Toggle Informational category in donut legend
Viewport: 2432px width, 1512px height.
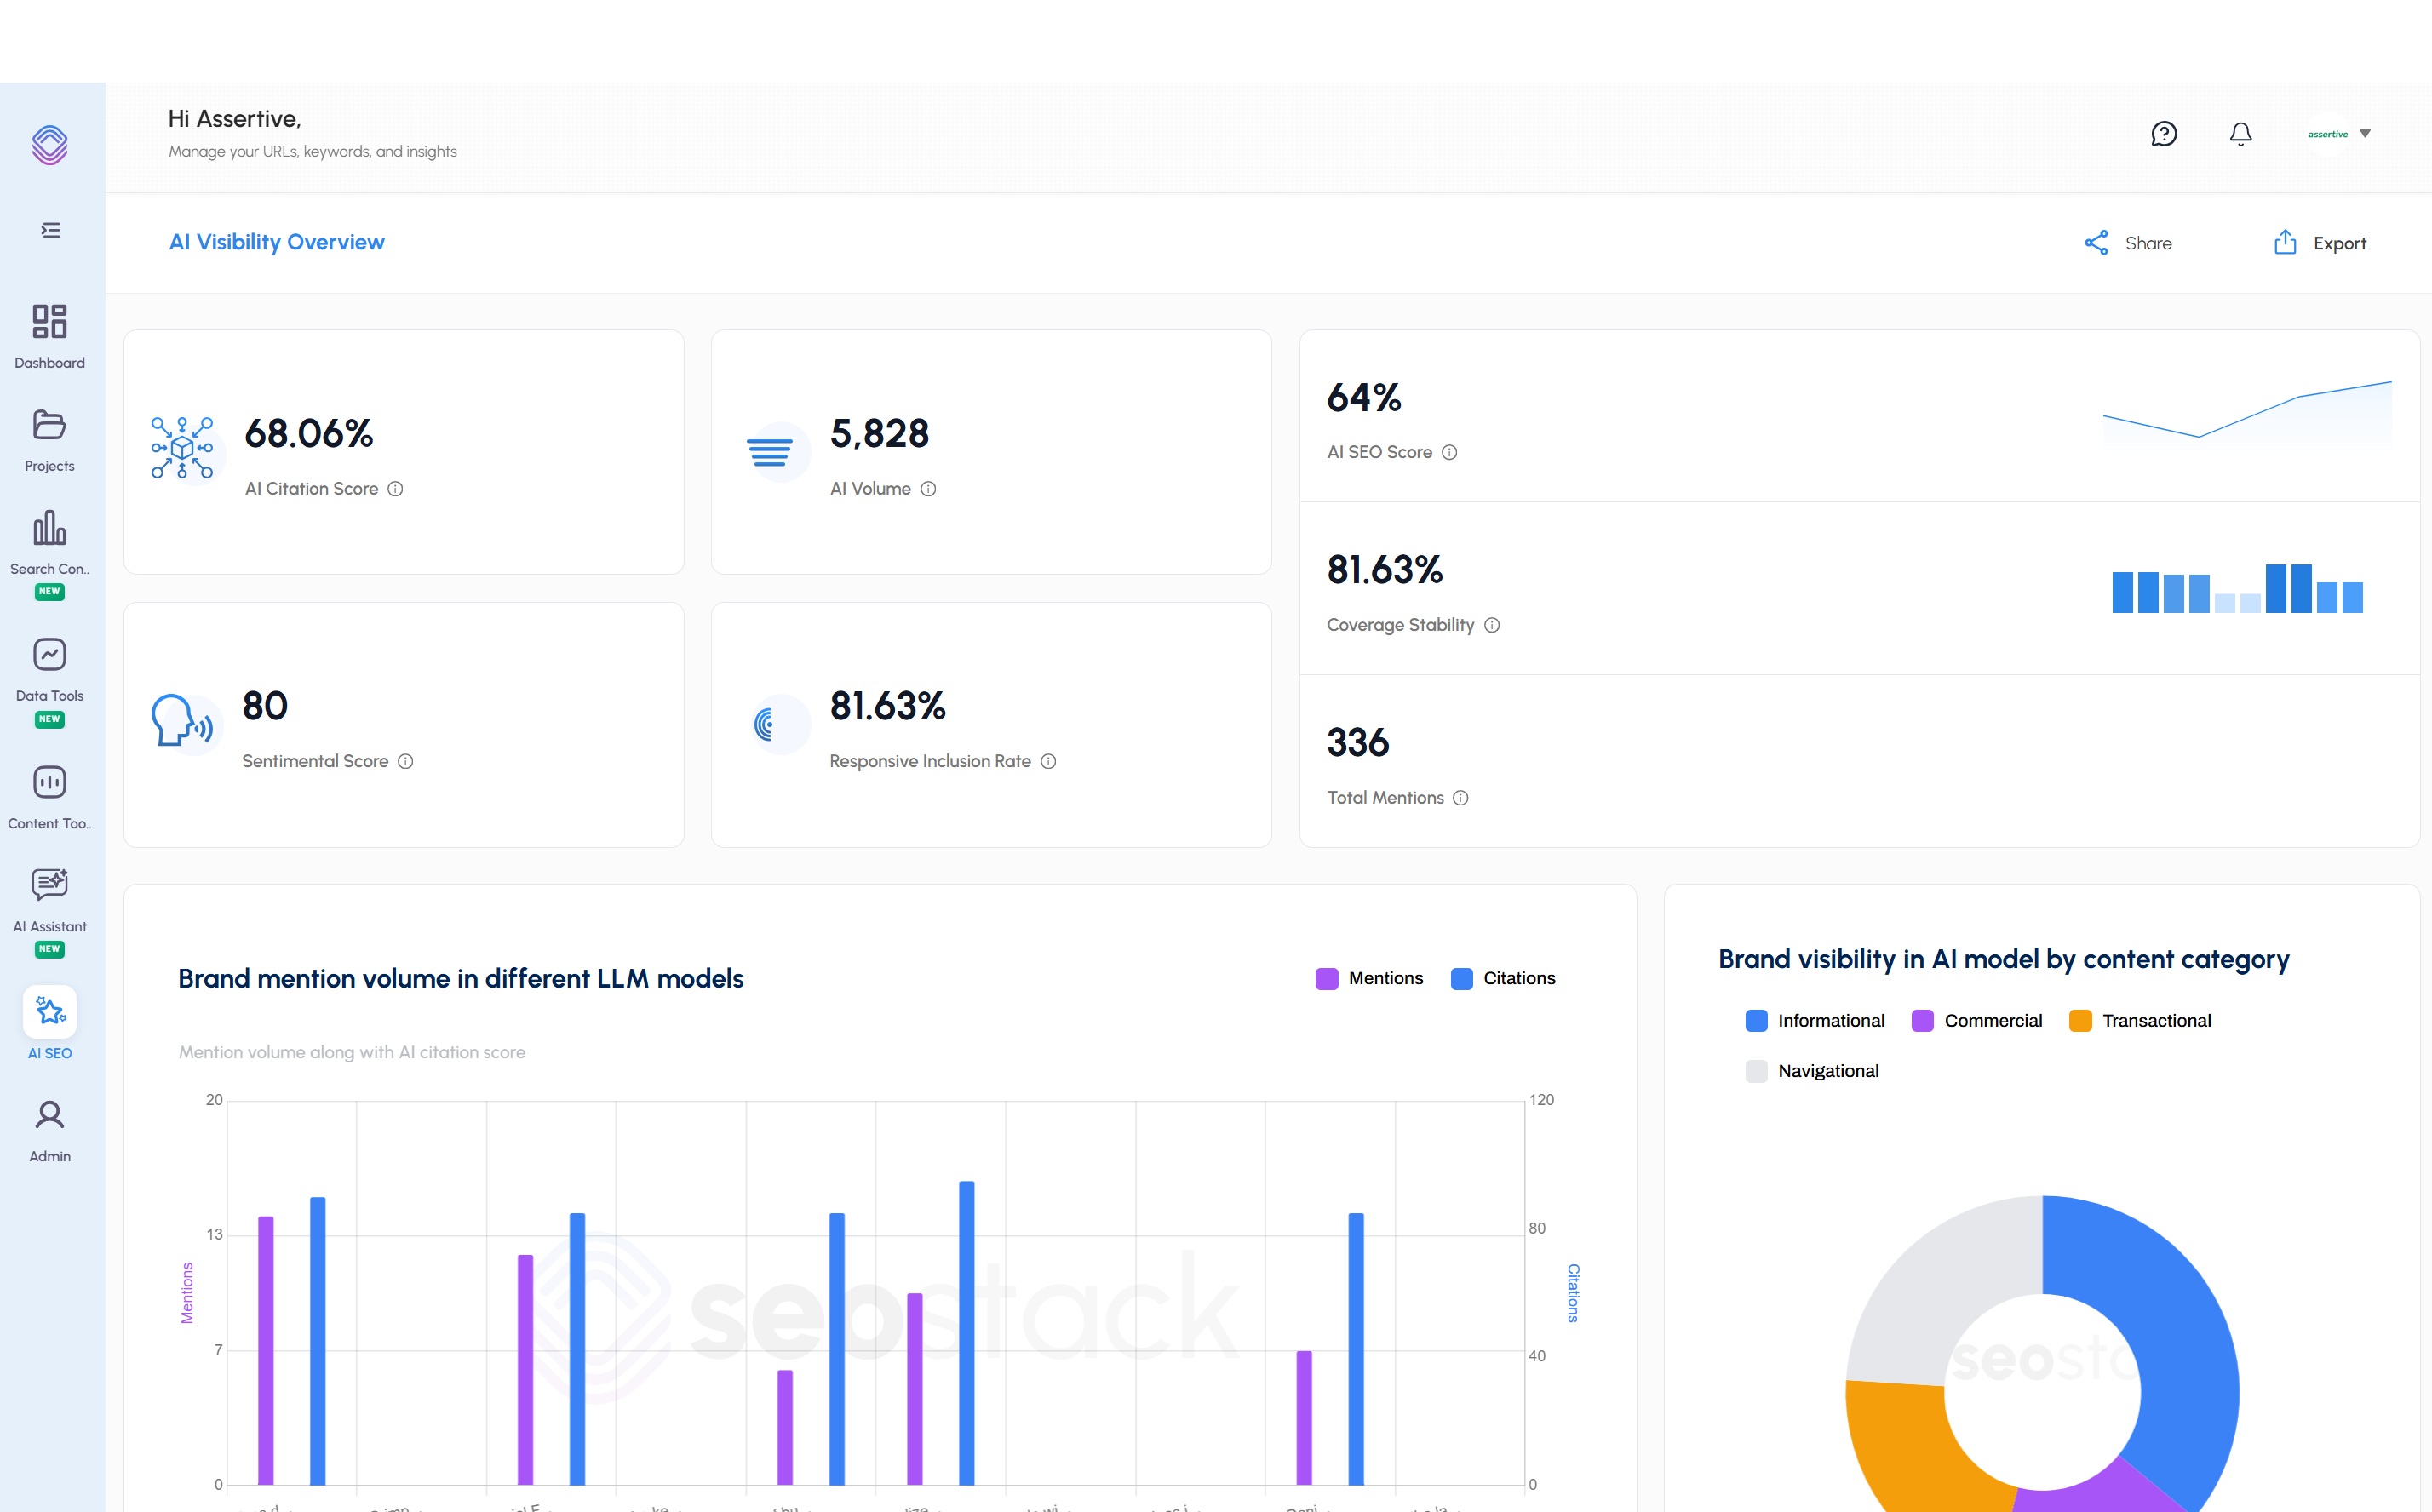1815,1021
